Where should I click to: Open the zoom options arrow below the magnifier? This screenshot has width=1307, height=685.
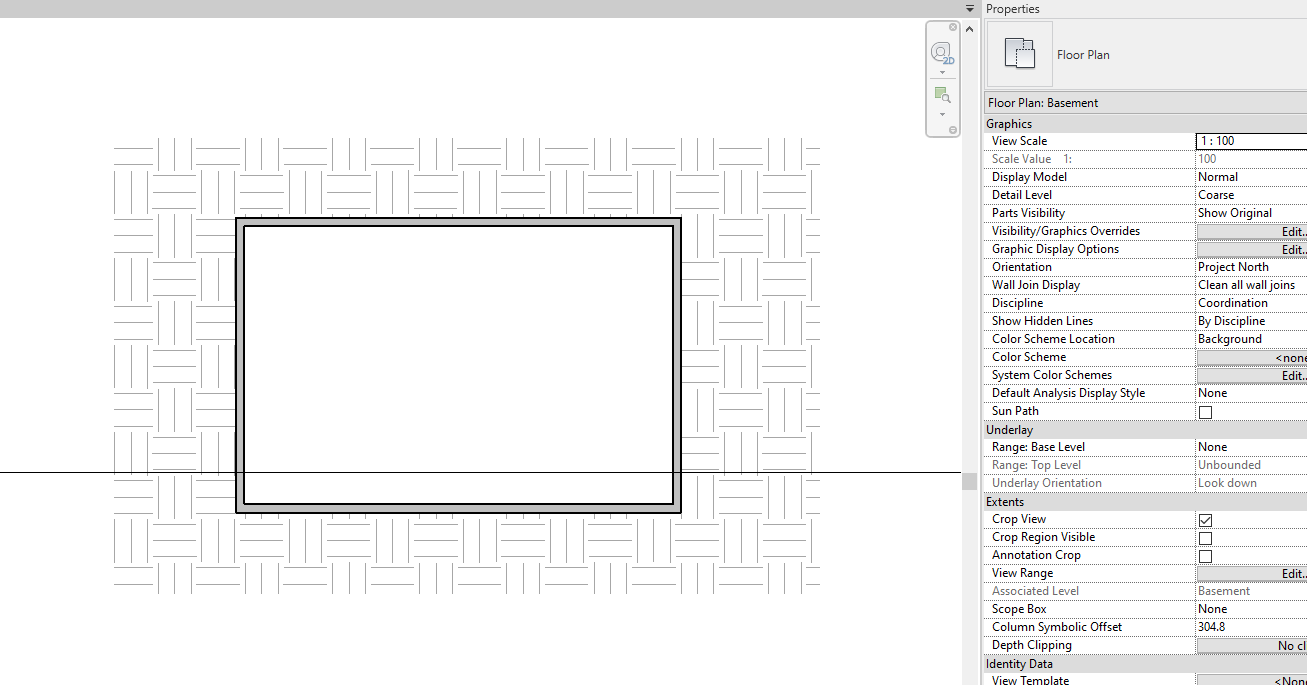coord(942,113)
